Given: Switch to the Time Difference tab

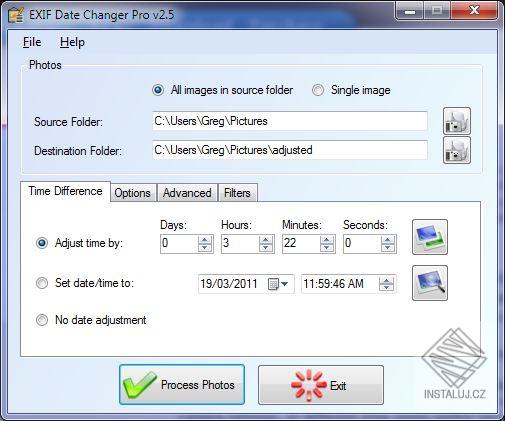Looking at the screenshot, I should tap(65, 191).
